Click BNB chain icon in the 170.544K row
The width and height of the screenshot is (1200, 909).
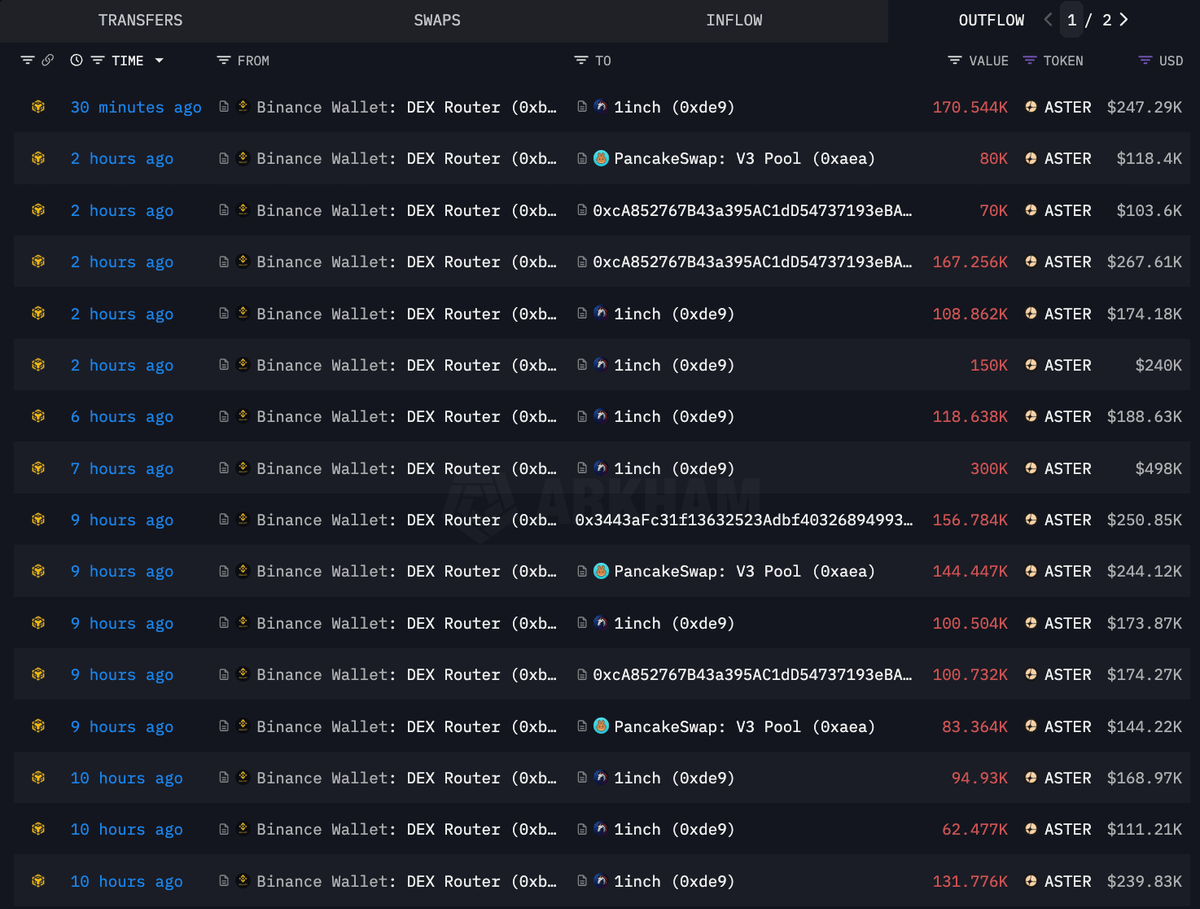click(x=38, y=107)
